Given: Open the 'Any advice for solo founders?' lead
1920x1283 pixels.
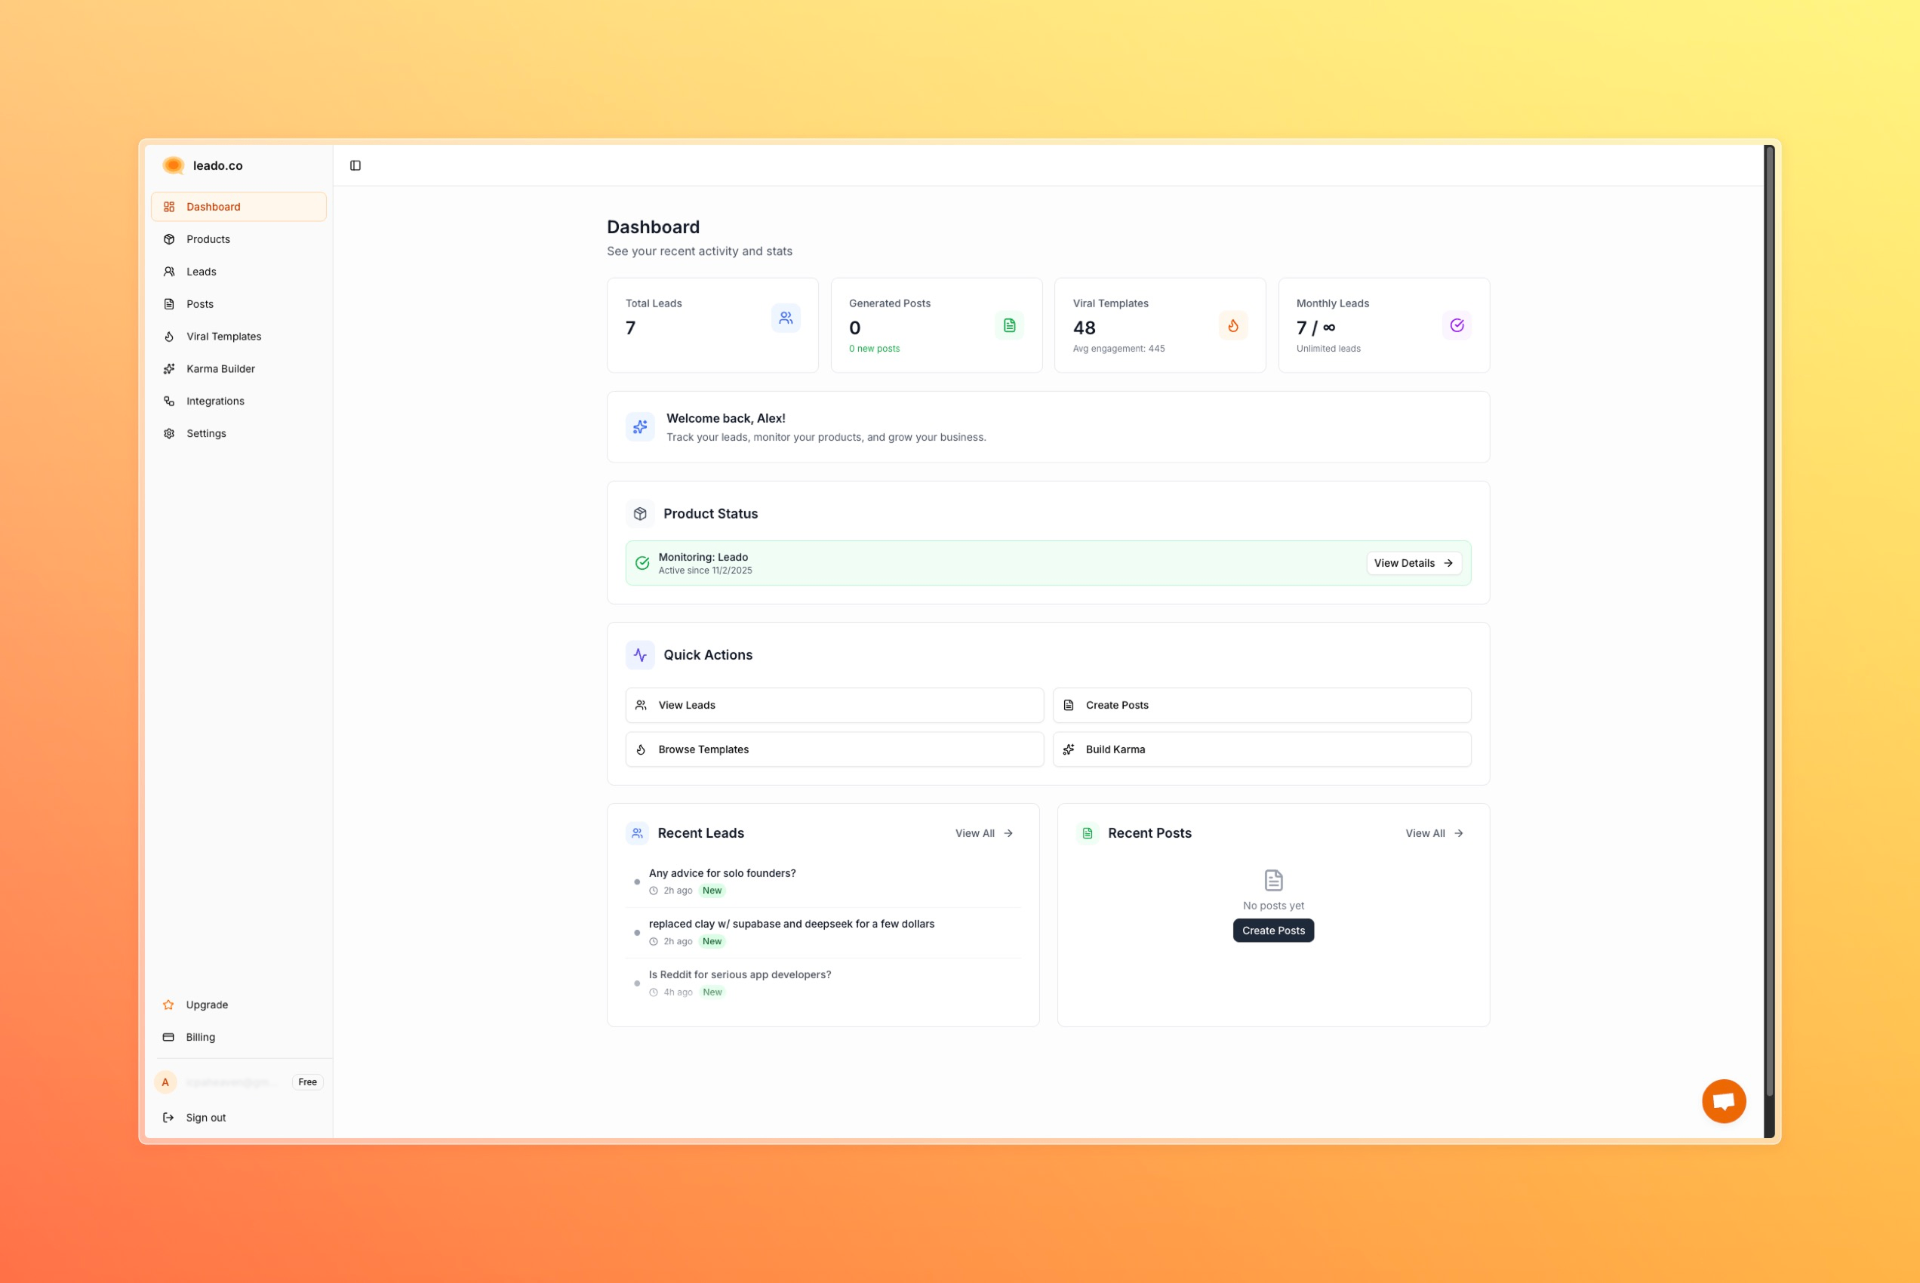Looking at the screenshot, I should (x=722, y=874).
